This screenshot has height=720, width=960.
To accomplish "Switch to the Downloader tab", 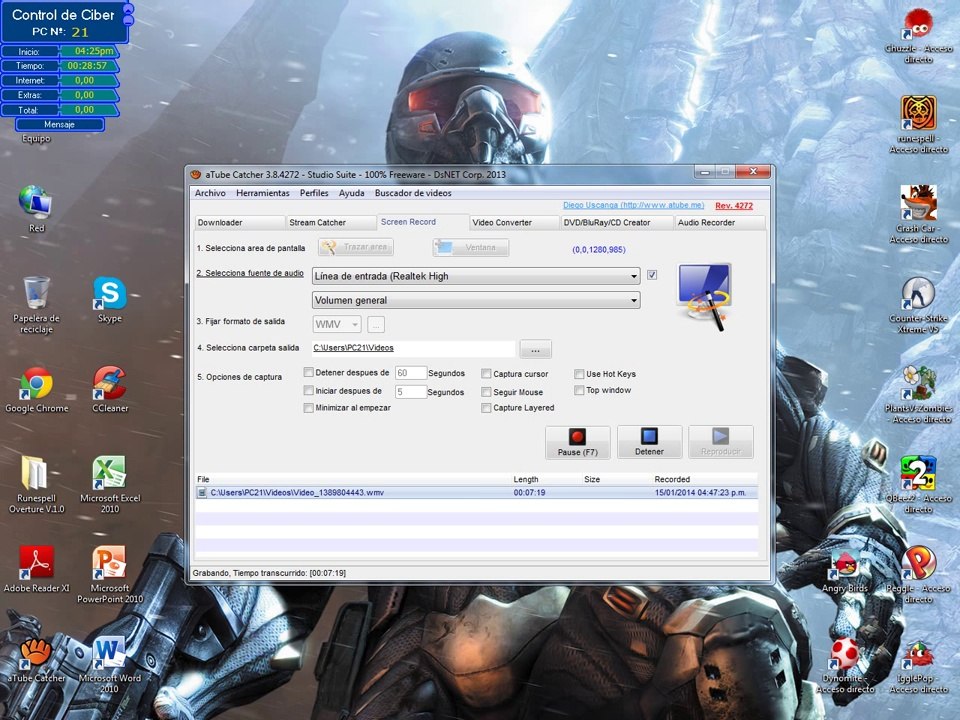I will (x=239, y=222).
